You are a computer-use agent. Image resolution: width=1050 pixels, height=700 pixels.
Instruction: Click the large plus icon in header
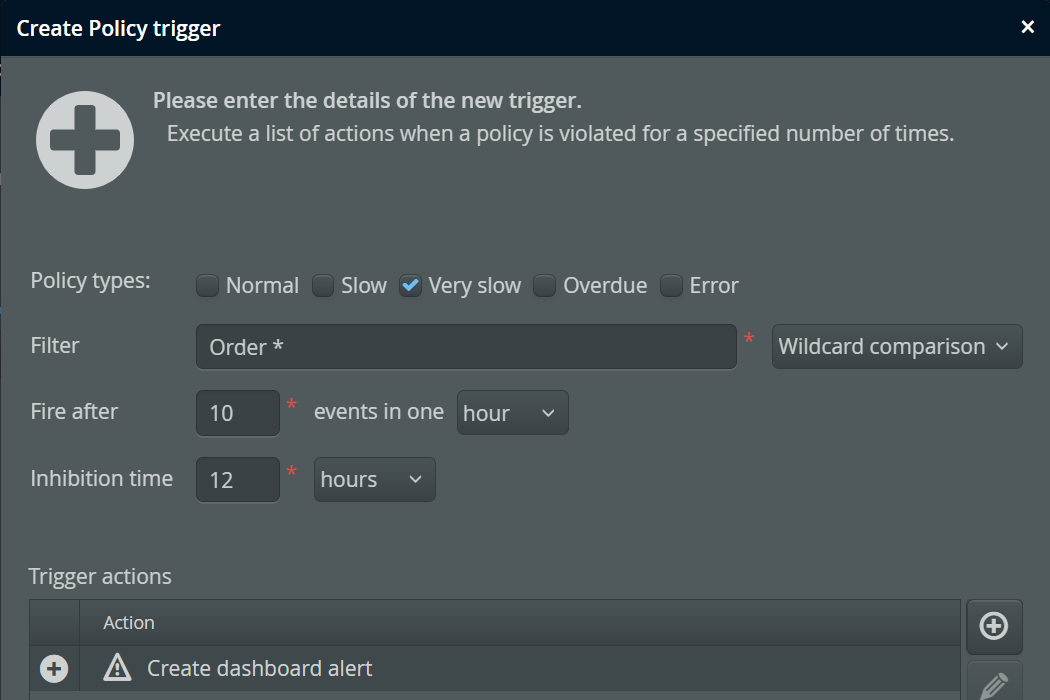pyautogui.click(x=85, y=140)
